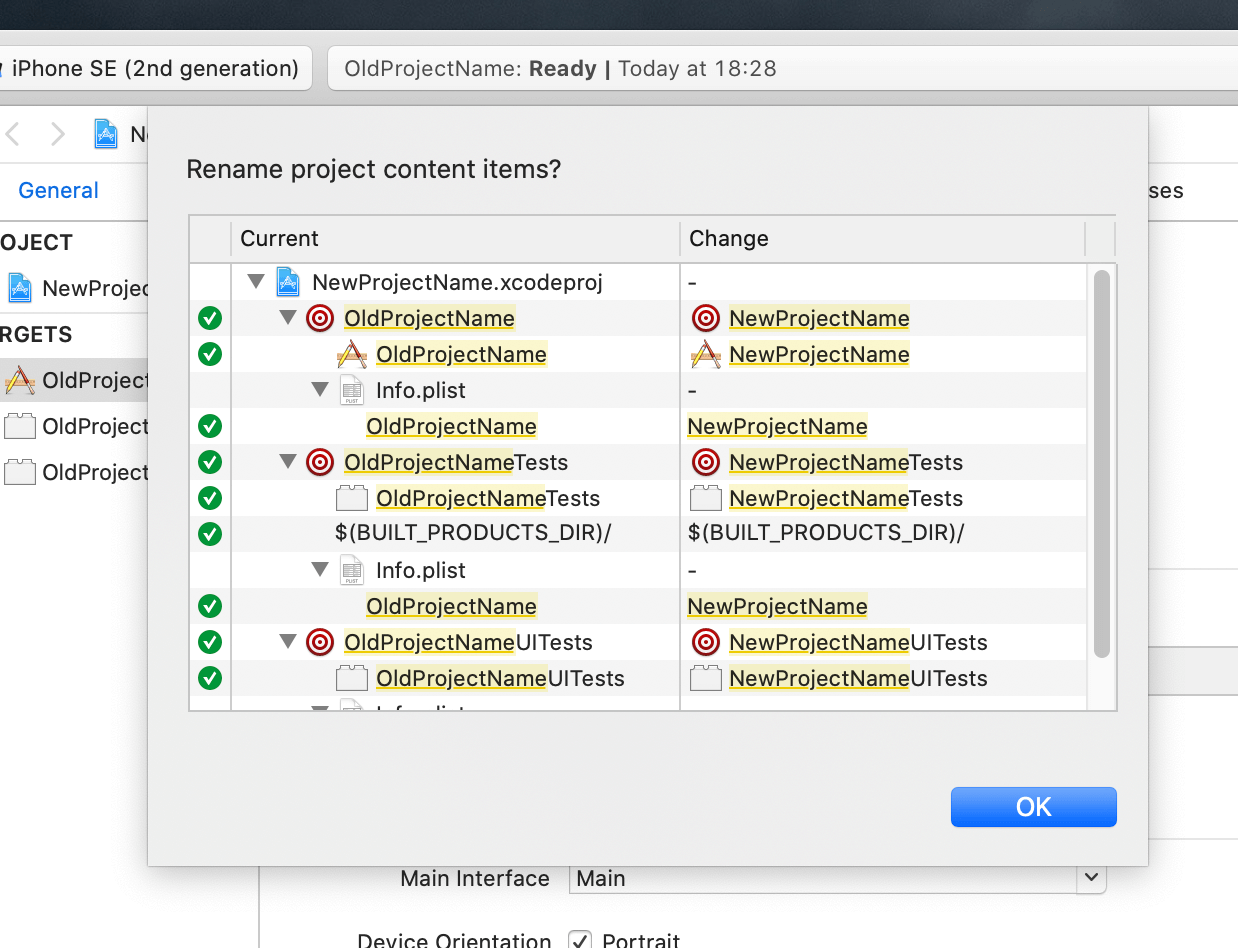Image resolution: width=1238 pixels, height=948 pixels.
Task: Collapse the OldProjectNameTests target disclosure triangle
Action: [288, 462]
